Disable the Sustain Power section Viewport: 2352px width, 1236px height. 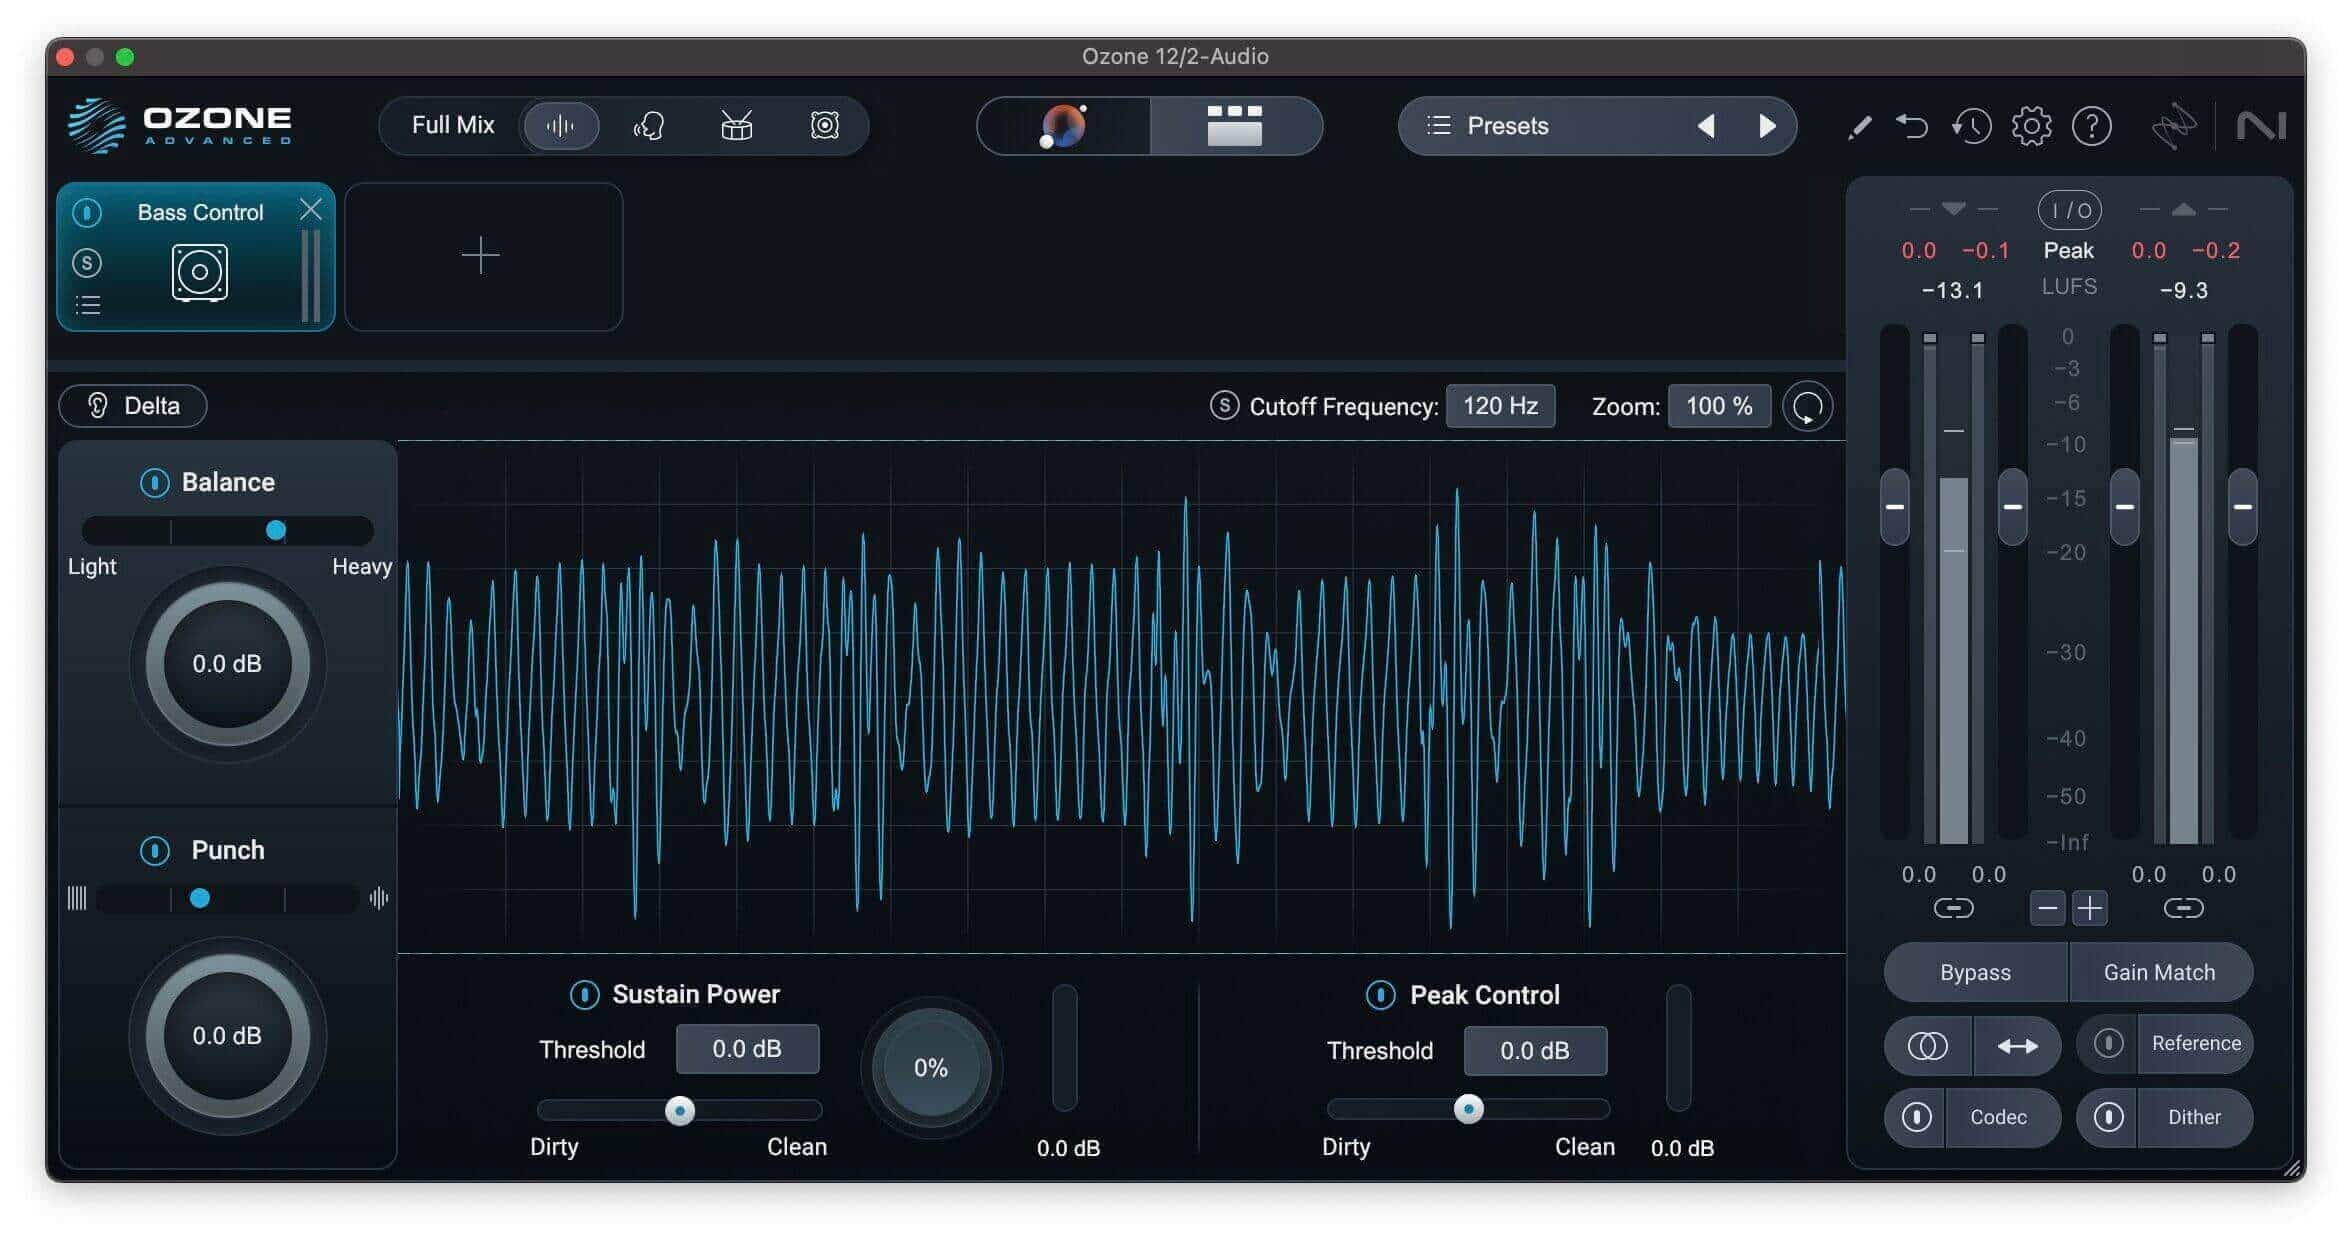click(x=584, y=995)
